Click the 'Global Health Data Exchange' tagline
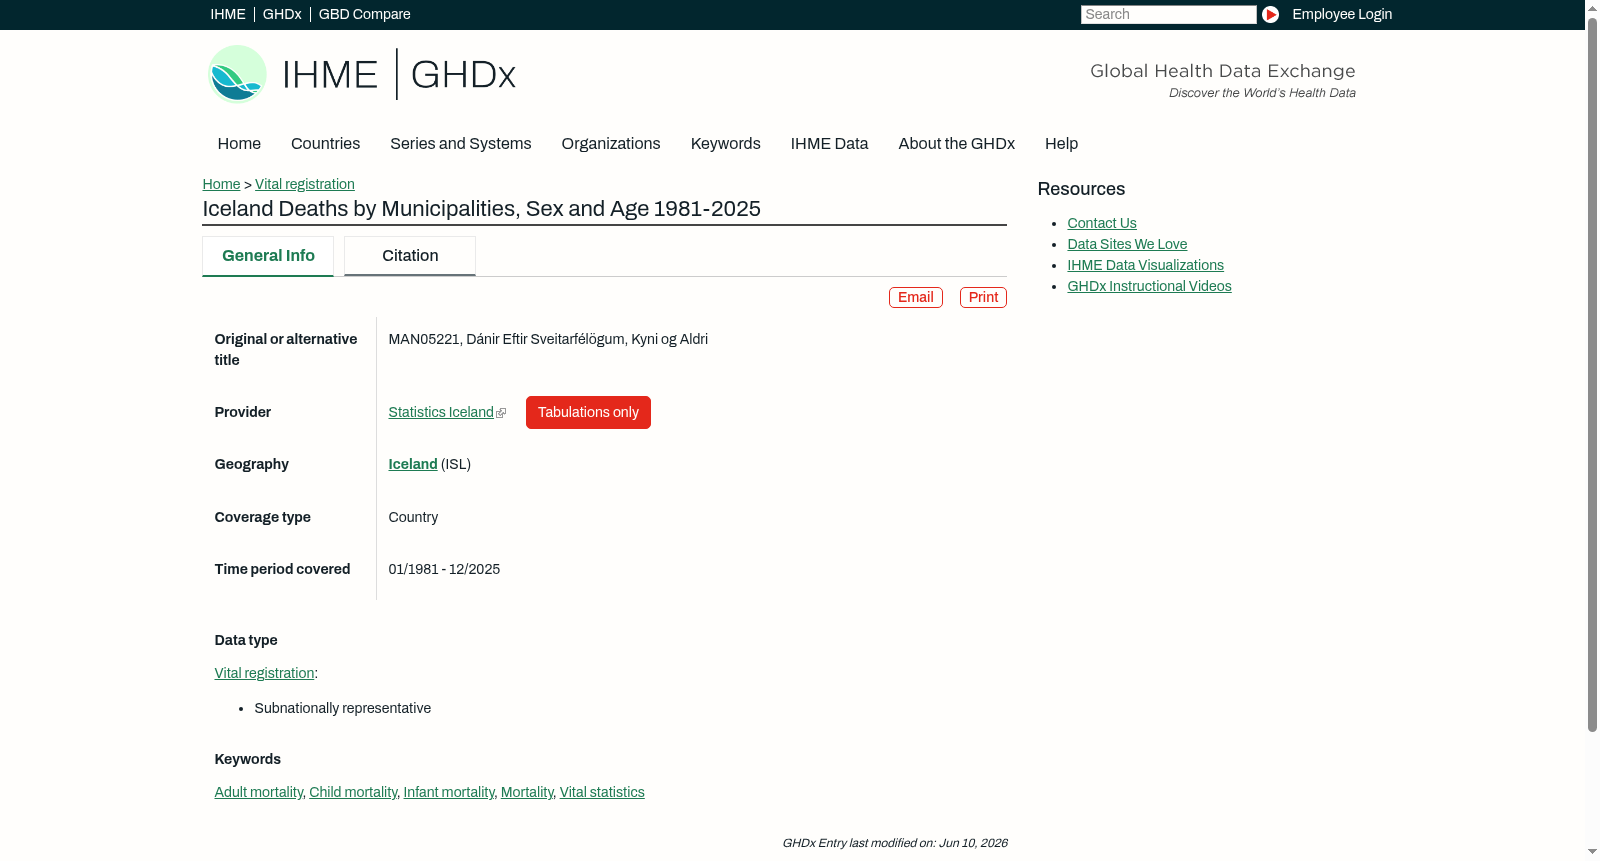Image resolution: width=1600 pixels, height=861 pixels. click(x=1222, y=71)
